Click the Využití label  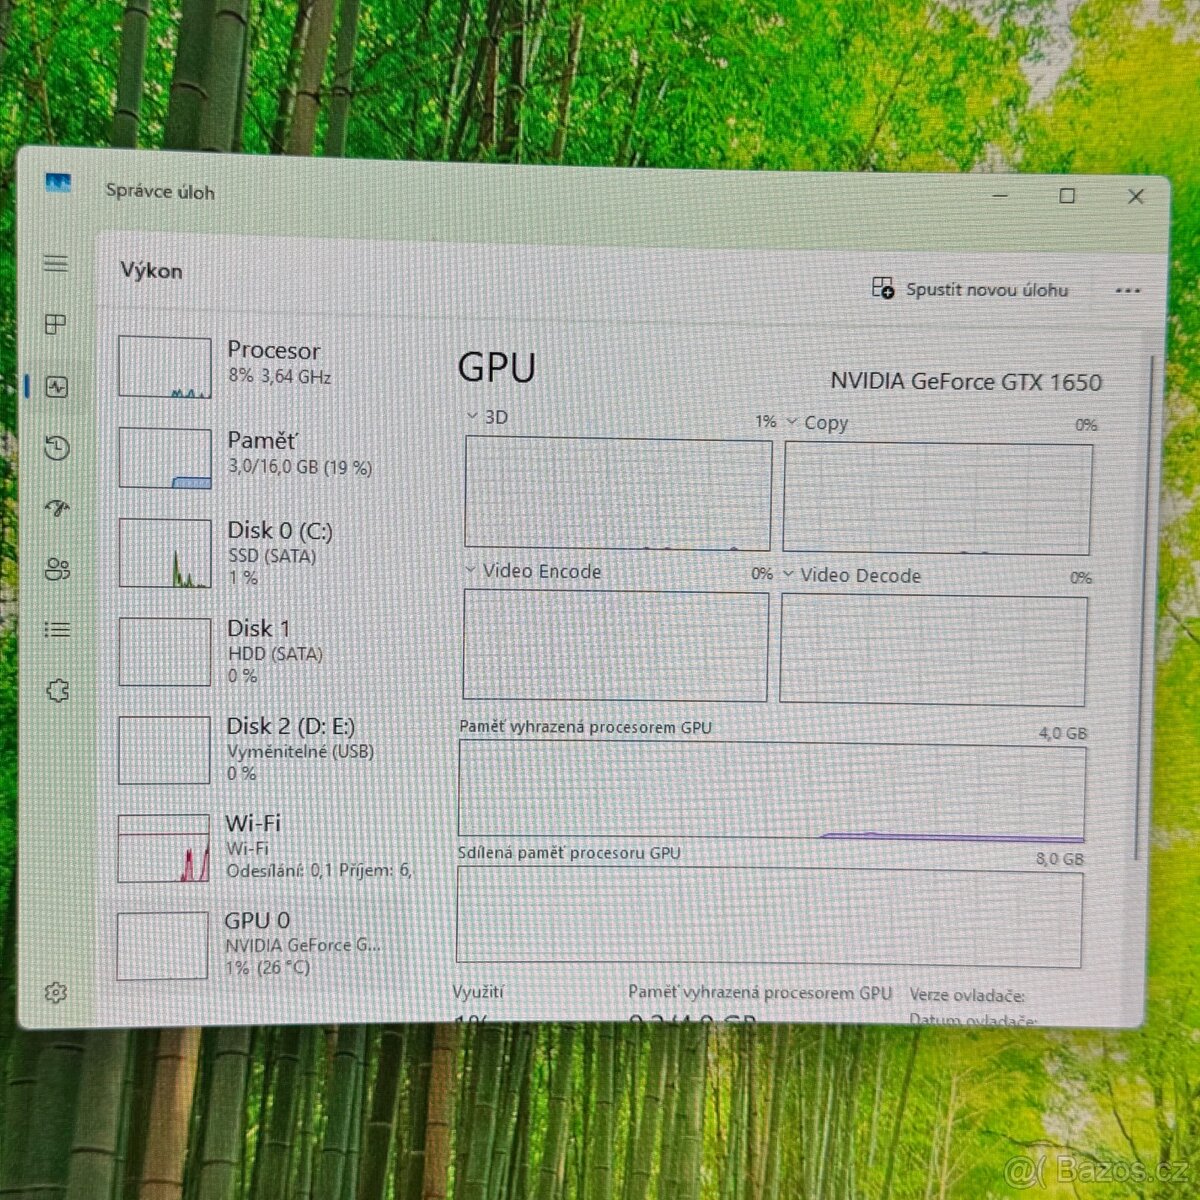(x=478, y=991)
